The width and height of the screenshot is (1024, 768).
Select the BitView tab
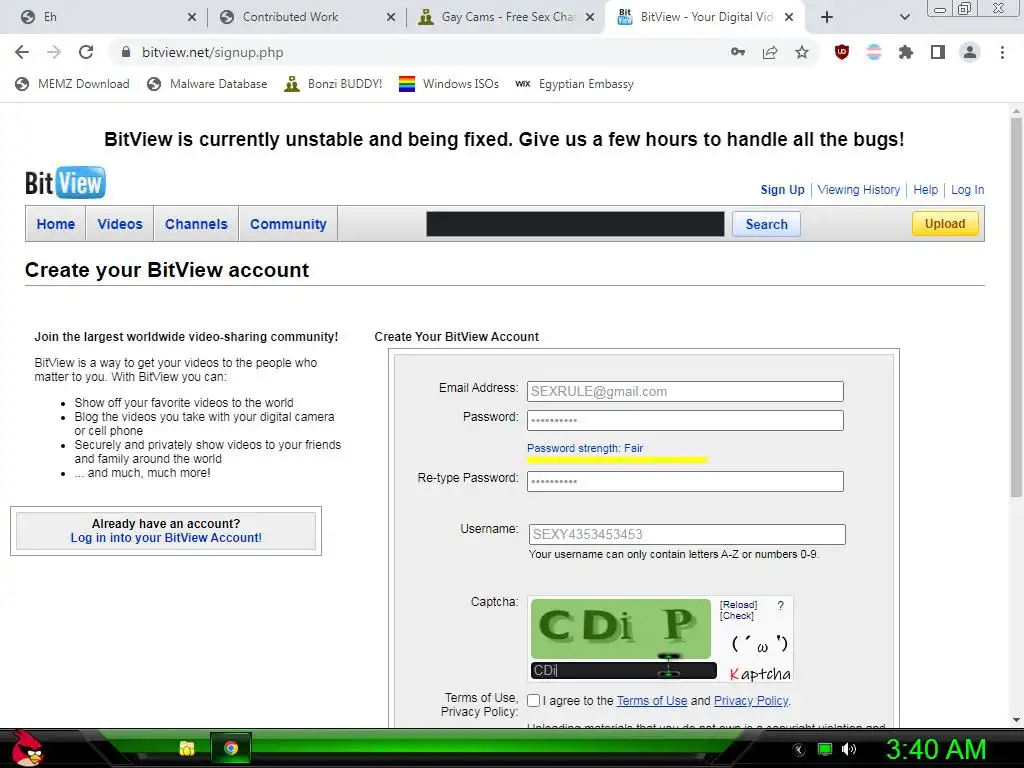tap(705, 17)
